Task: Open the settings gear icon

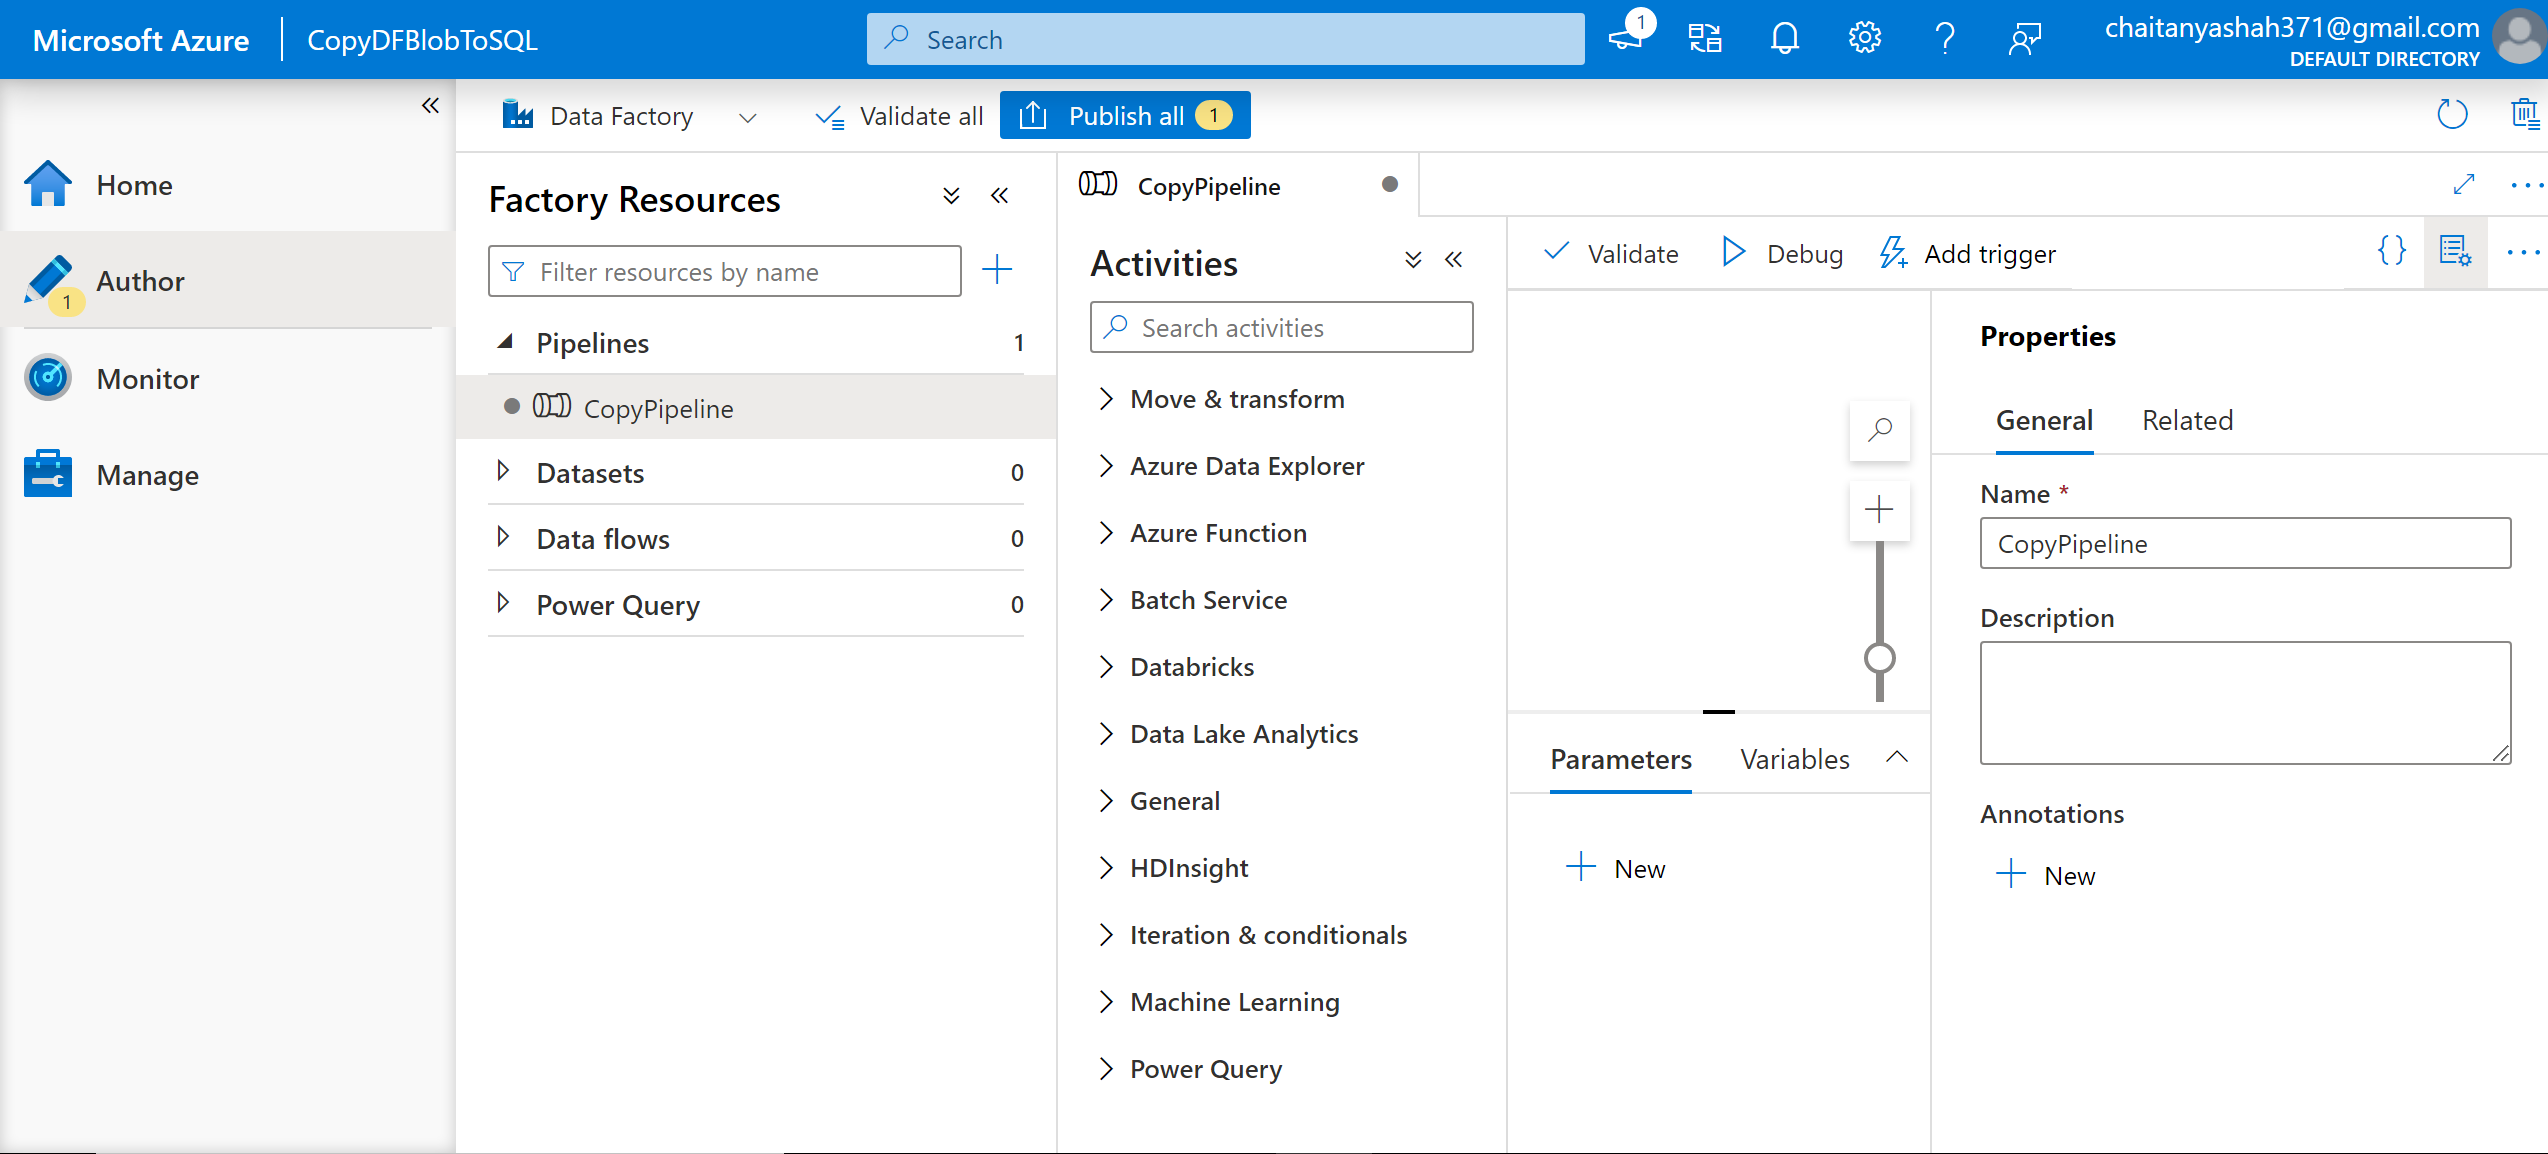Action: pos(1864,39)
